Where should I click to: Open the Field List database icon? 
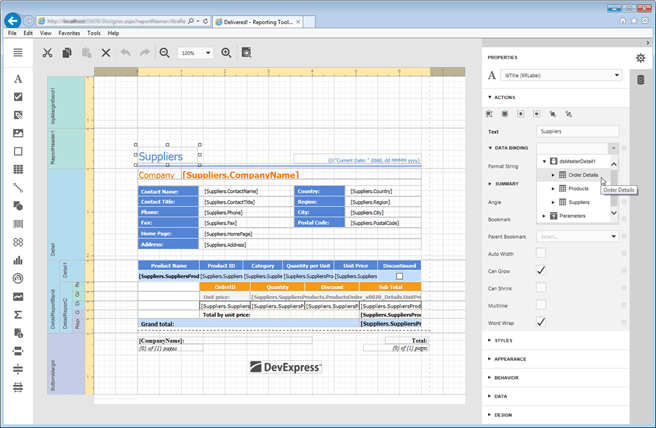pos(641,80)
